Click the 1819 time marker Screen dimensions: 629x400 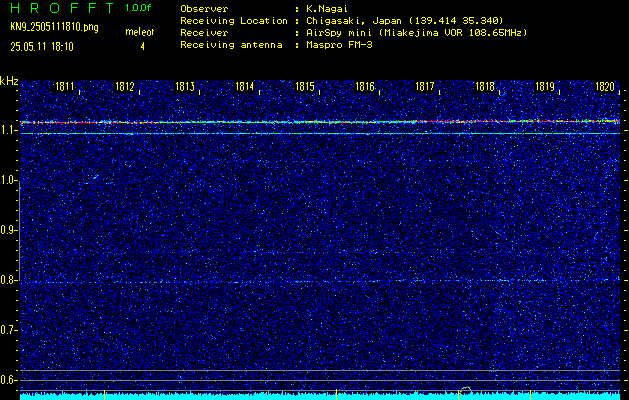pos(545,86)
